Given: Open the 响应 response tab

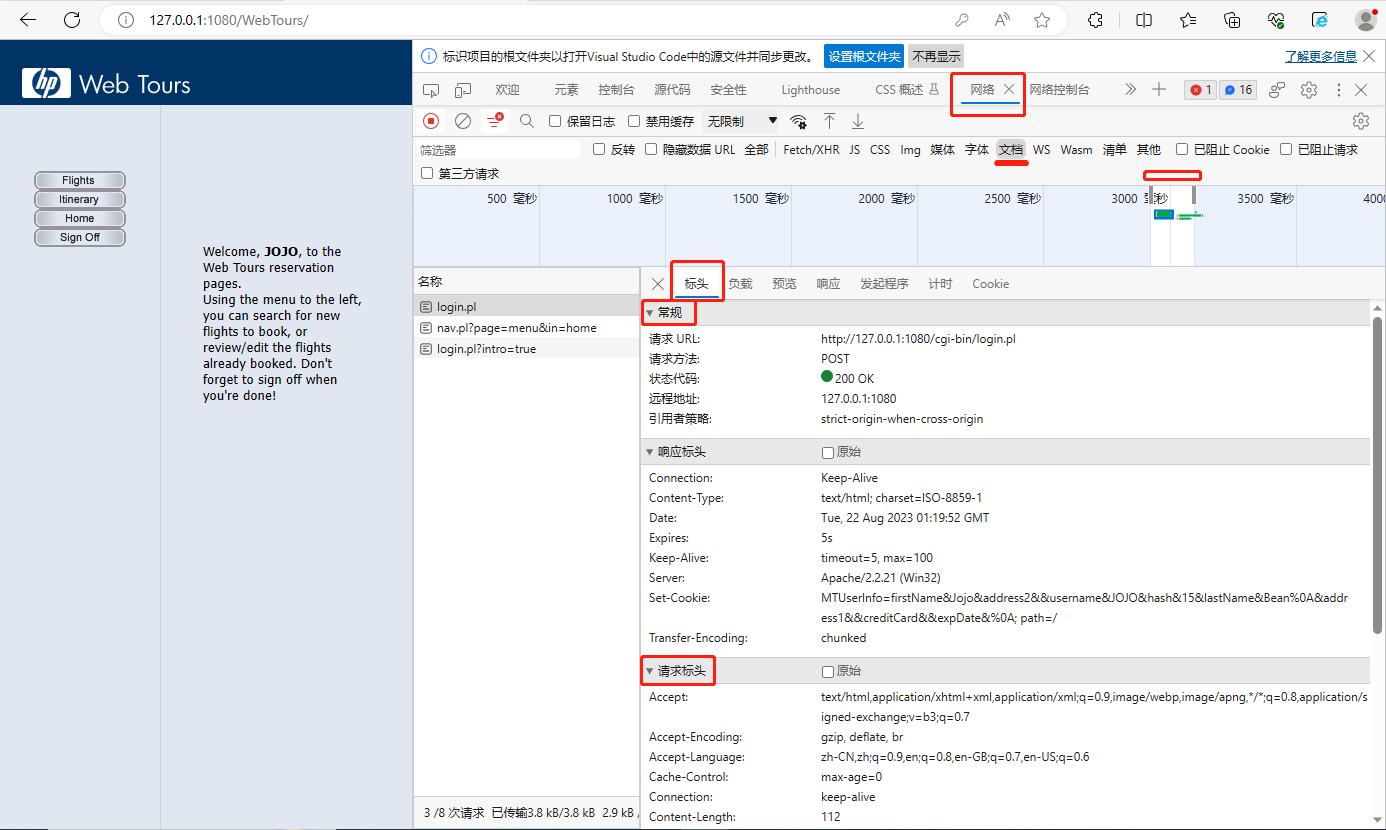Looking at the screenshot, I should coord(828,284).
